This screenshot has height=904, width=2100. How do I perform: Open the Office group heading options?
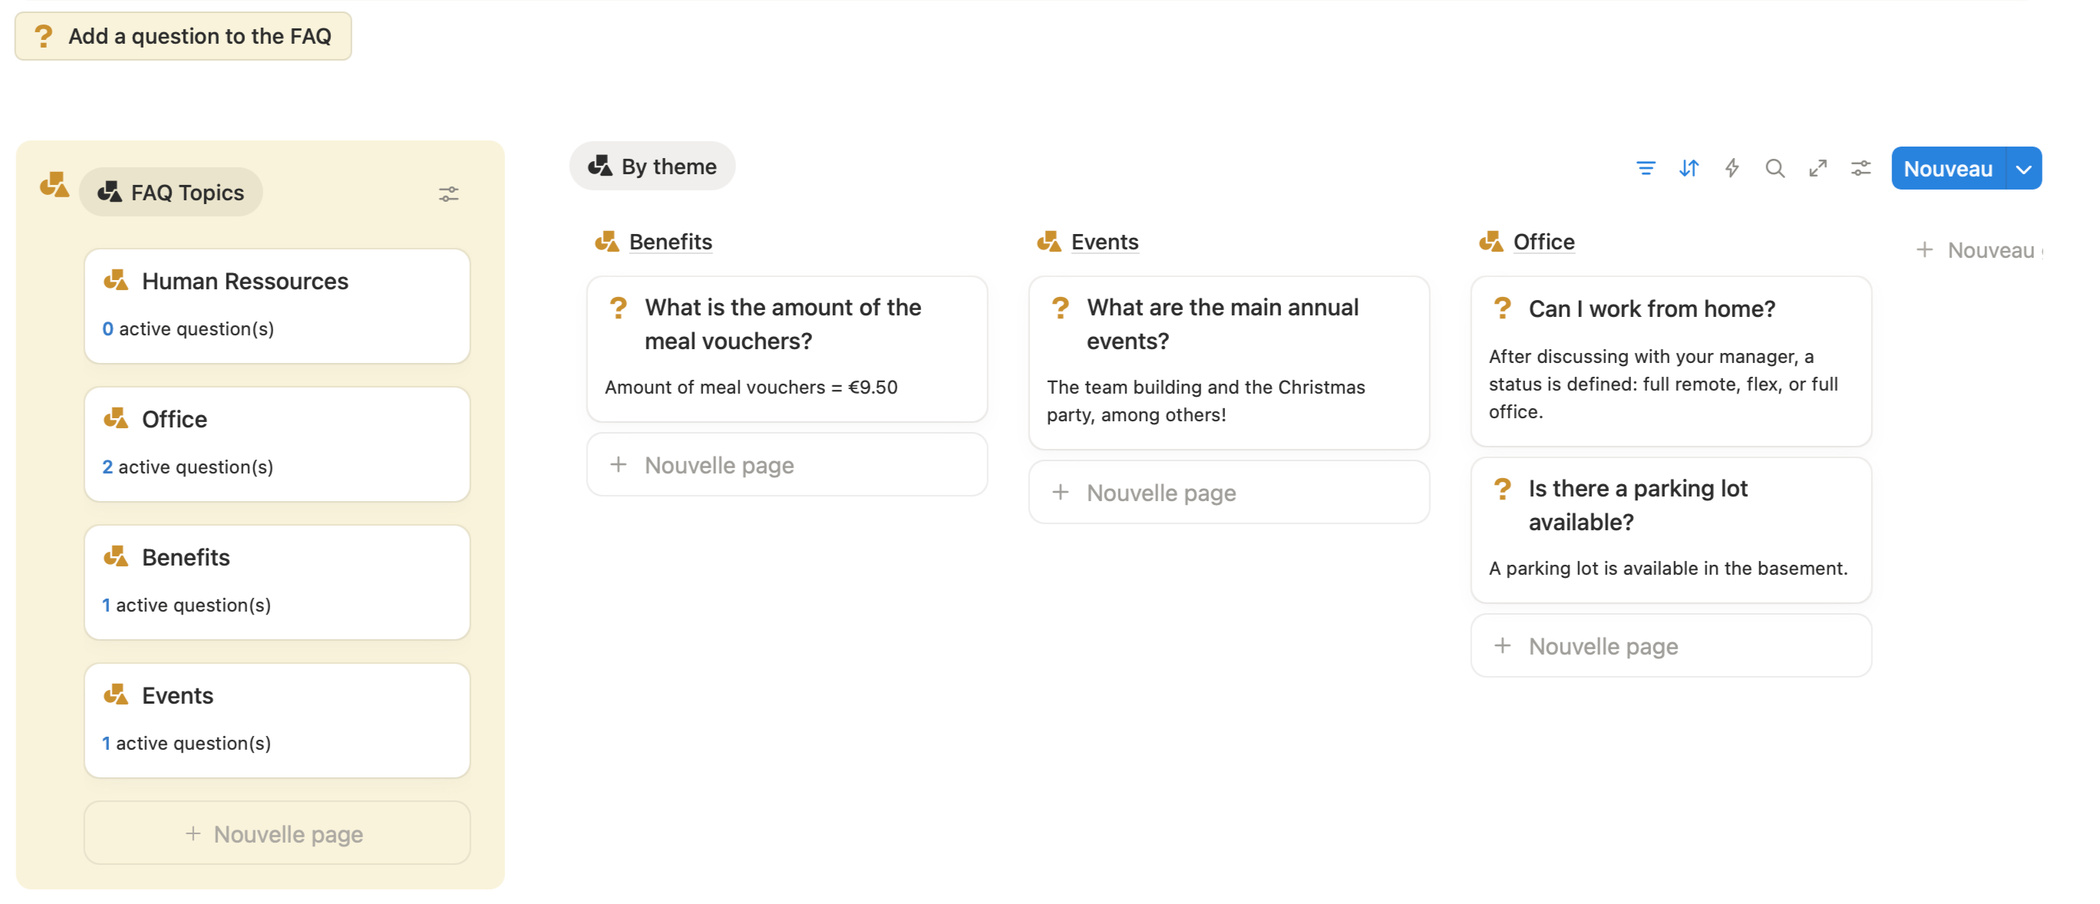pos(1544,241)
